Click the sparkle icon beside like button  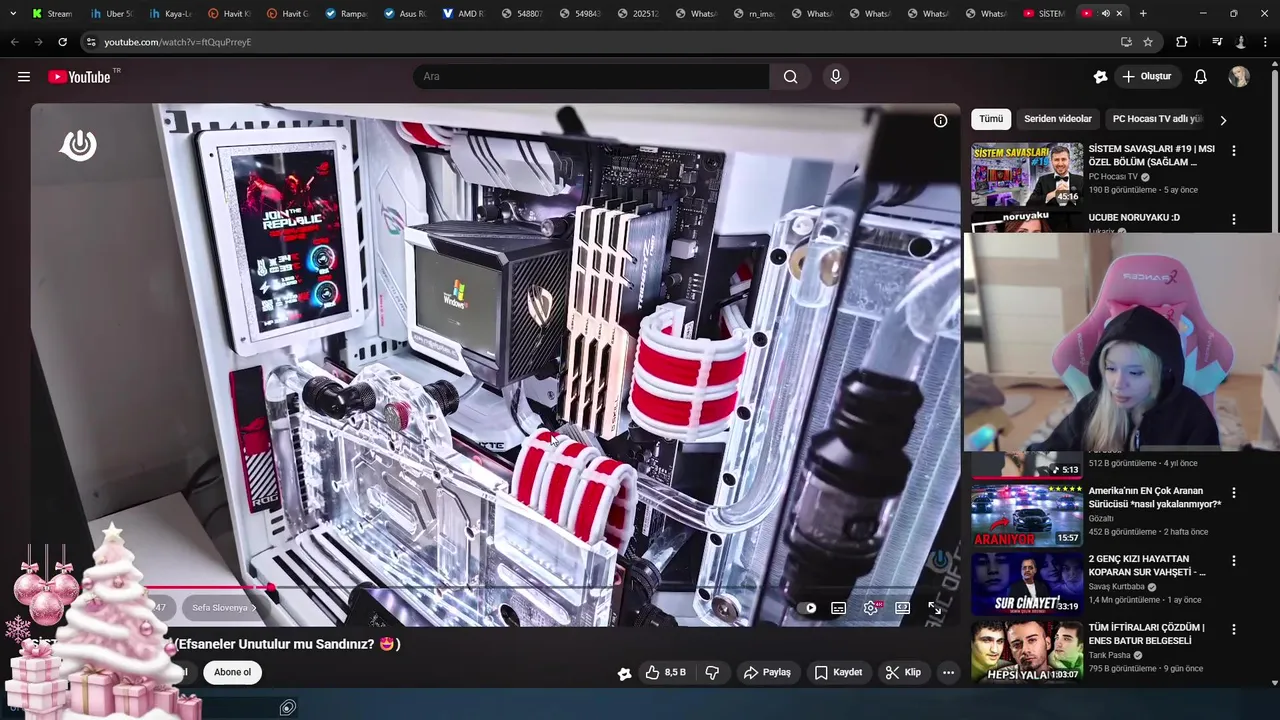(x=624, y=673)
